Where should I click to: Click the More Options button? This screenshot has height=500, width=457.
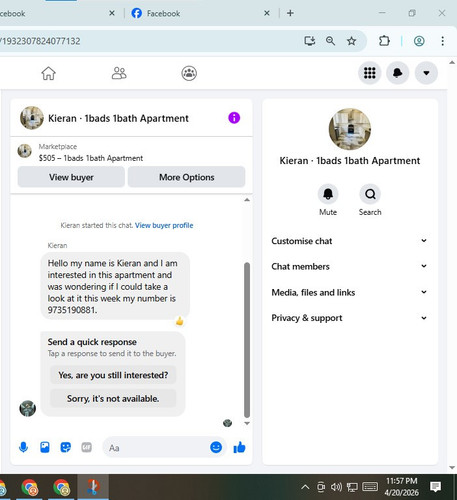(187, 177)
